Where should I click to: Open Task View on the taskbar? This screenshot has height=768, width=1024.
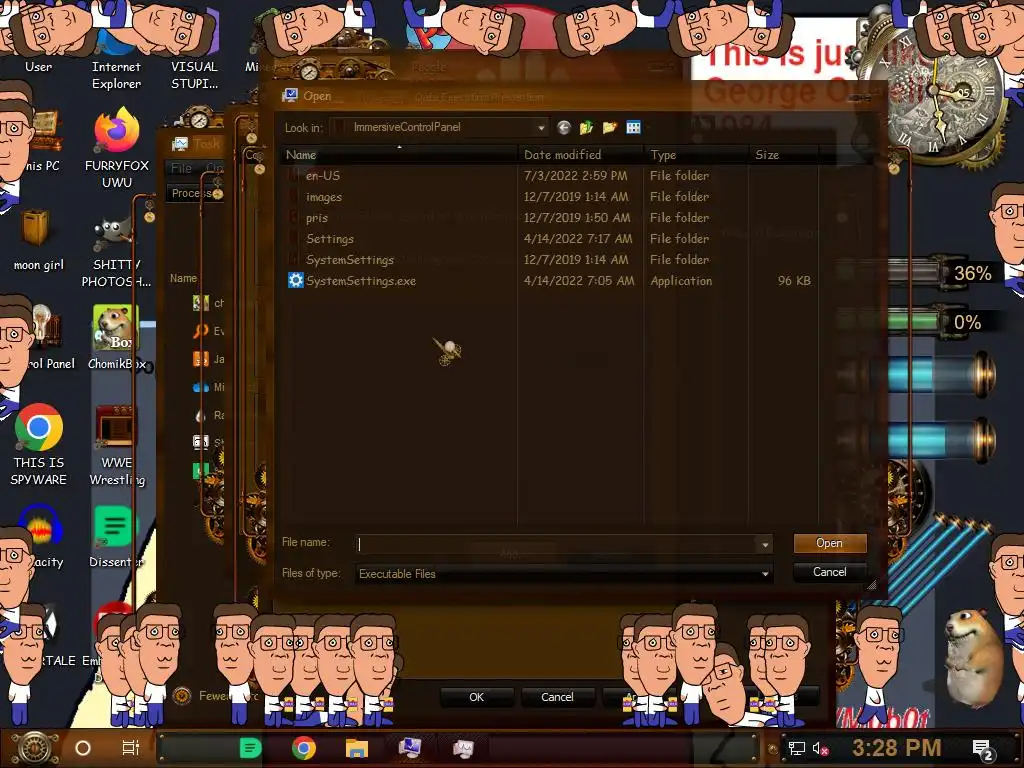point(131,748)
